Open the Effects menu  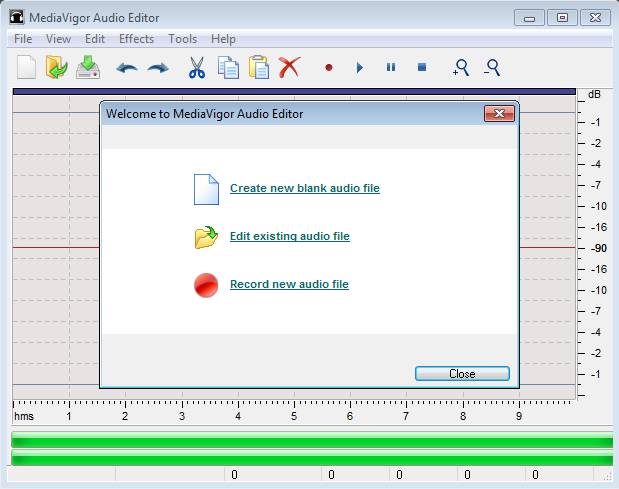click(x=136, y=39)
